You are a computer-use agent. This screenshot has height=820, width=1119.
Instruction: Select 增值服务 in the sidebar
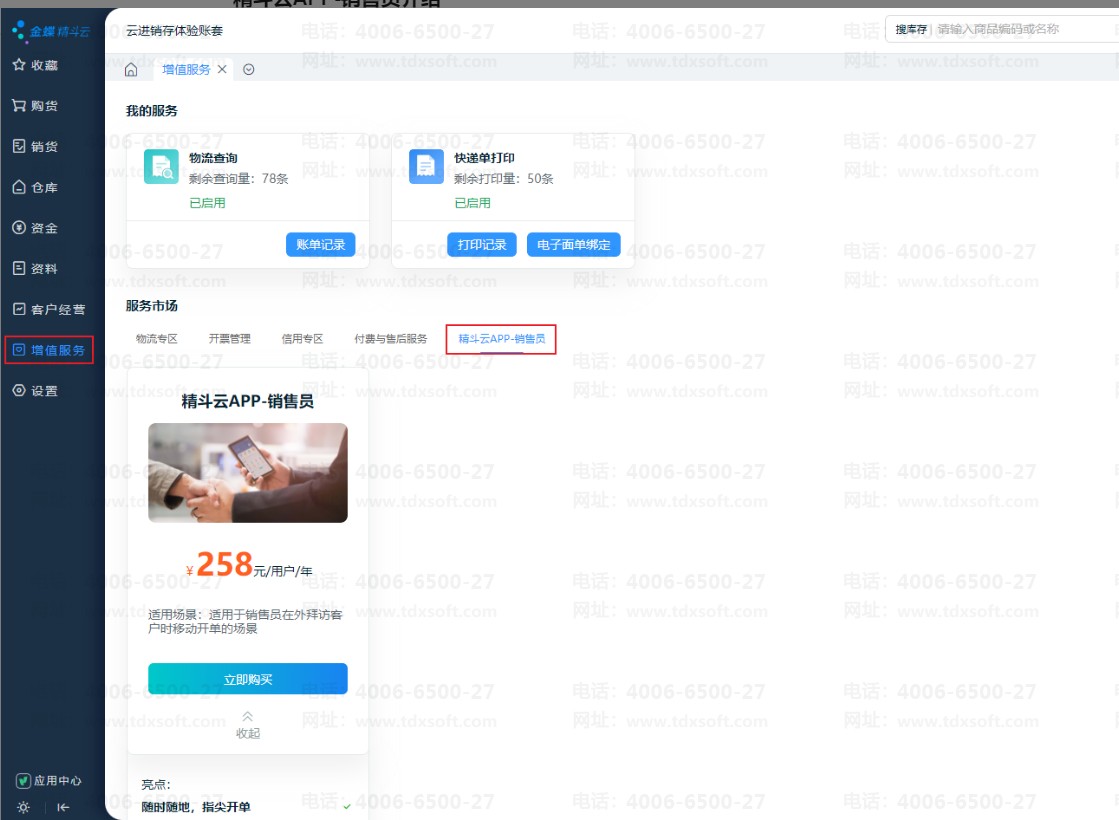click(x=49, y=350)
